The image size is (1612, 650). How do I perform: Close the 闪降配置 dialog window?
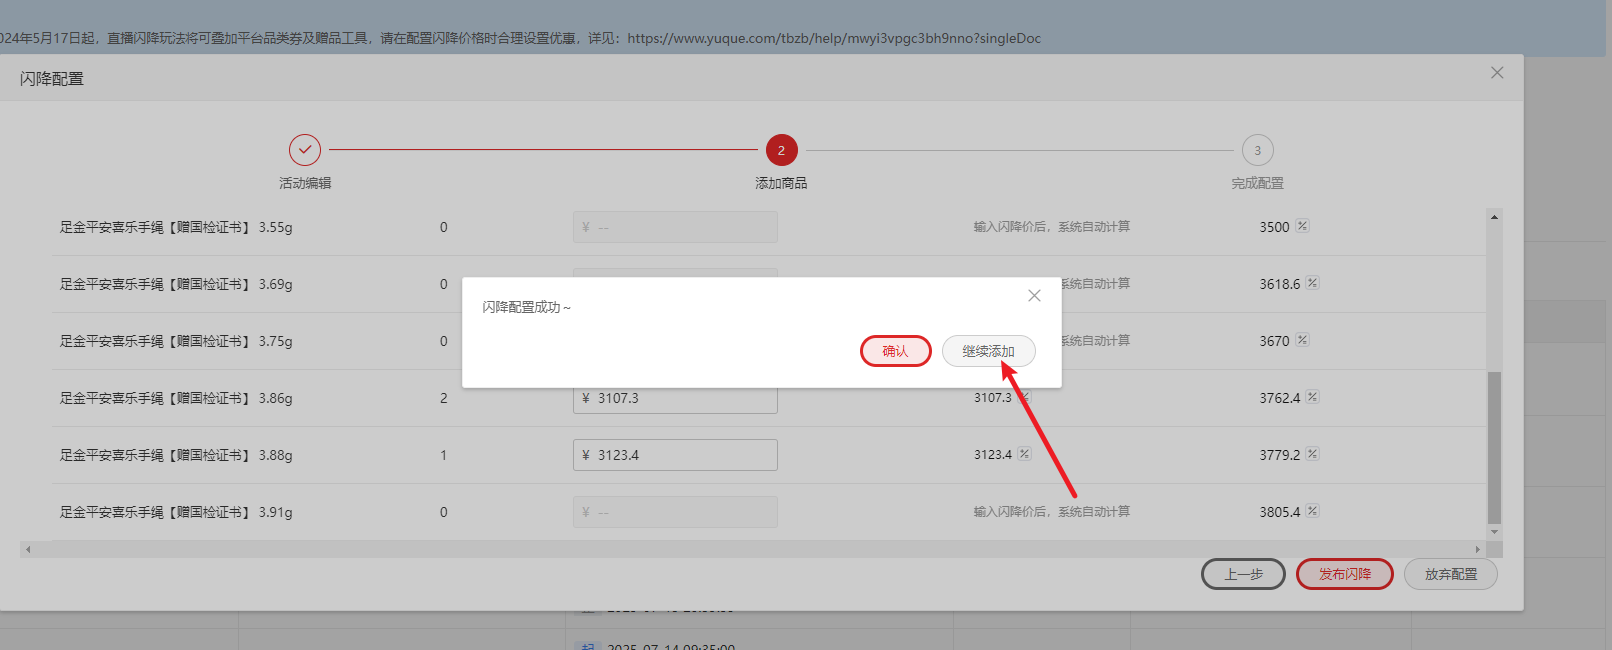pyautogui.click(x=1497, y=73)
